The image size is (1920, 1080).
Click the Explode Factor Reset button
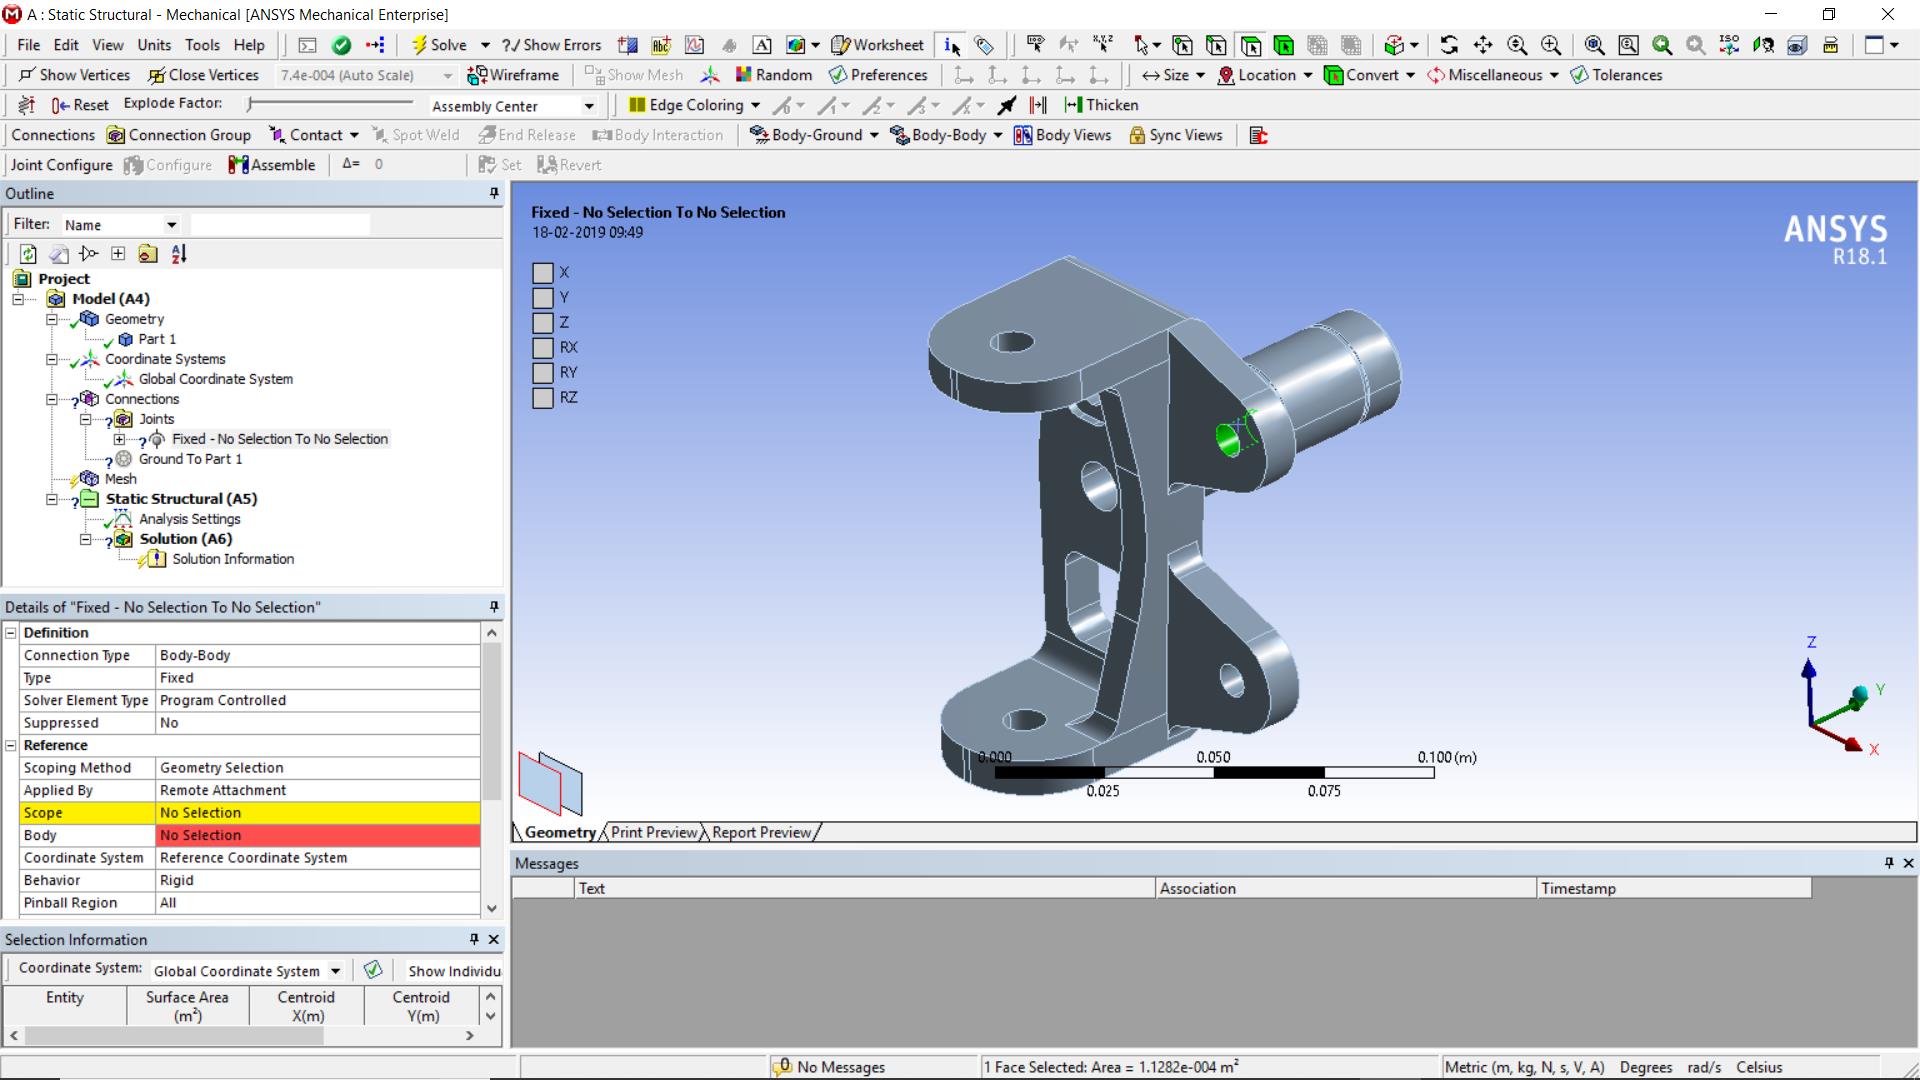tap(80, 105)
